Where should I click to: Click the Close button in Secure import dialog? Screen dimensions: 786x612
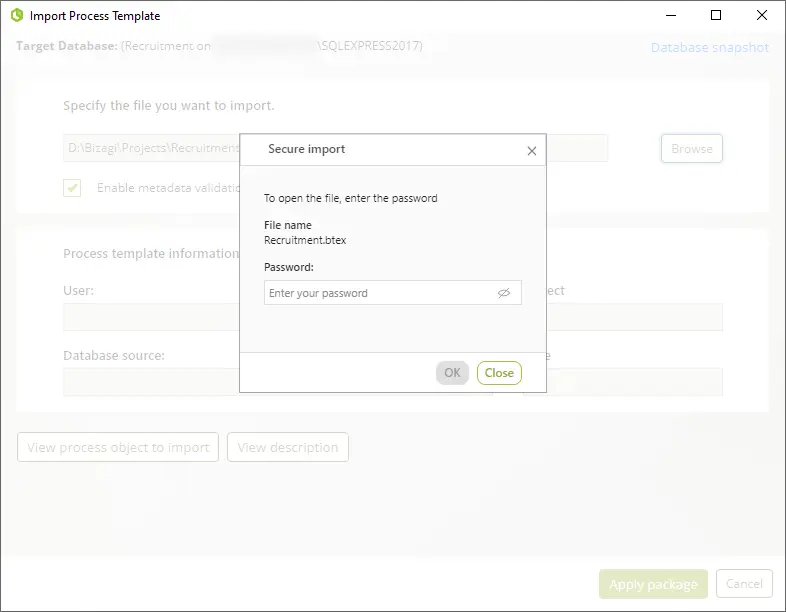pyautogui.click(x=499, y=373)
